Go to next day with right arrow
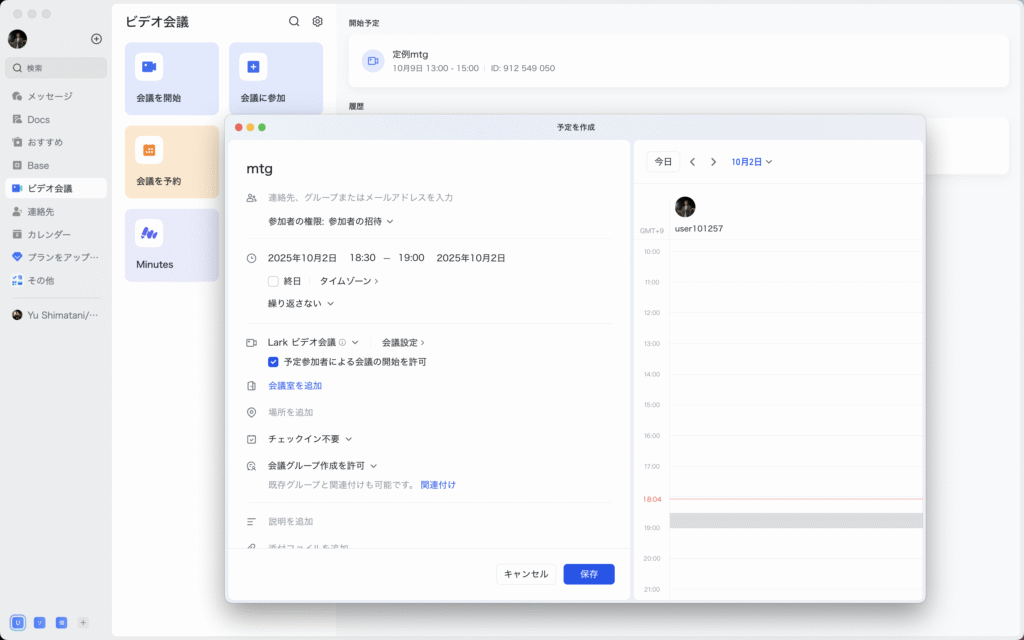 click(713, 162)
